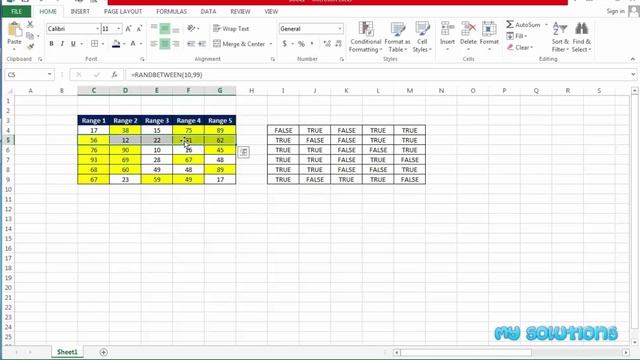
Task: Click Increase Decimal icon
Action: (x=327, y=44)
